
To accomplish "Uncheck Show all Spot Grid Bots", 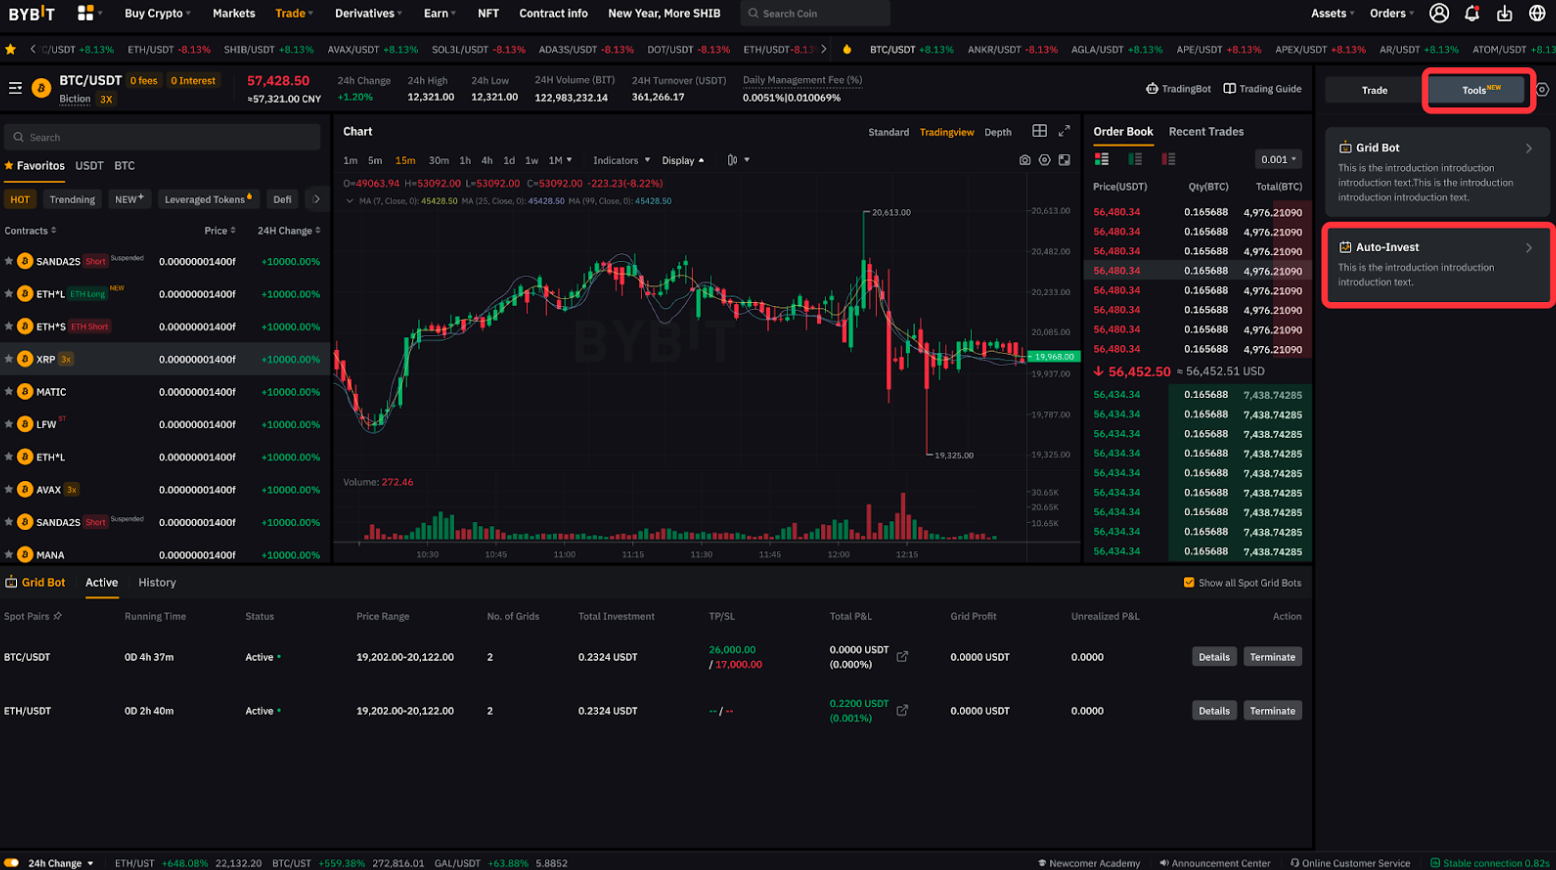I will pyautogui.click(x=1188, y=583).
